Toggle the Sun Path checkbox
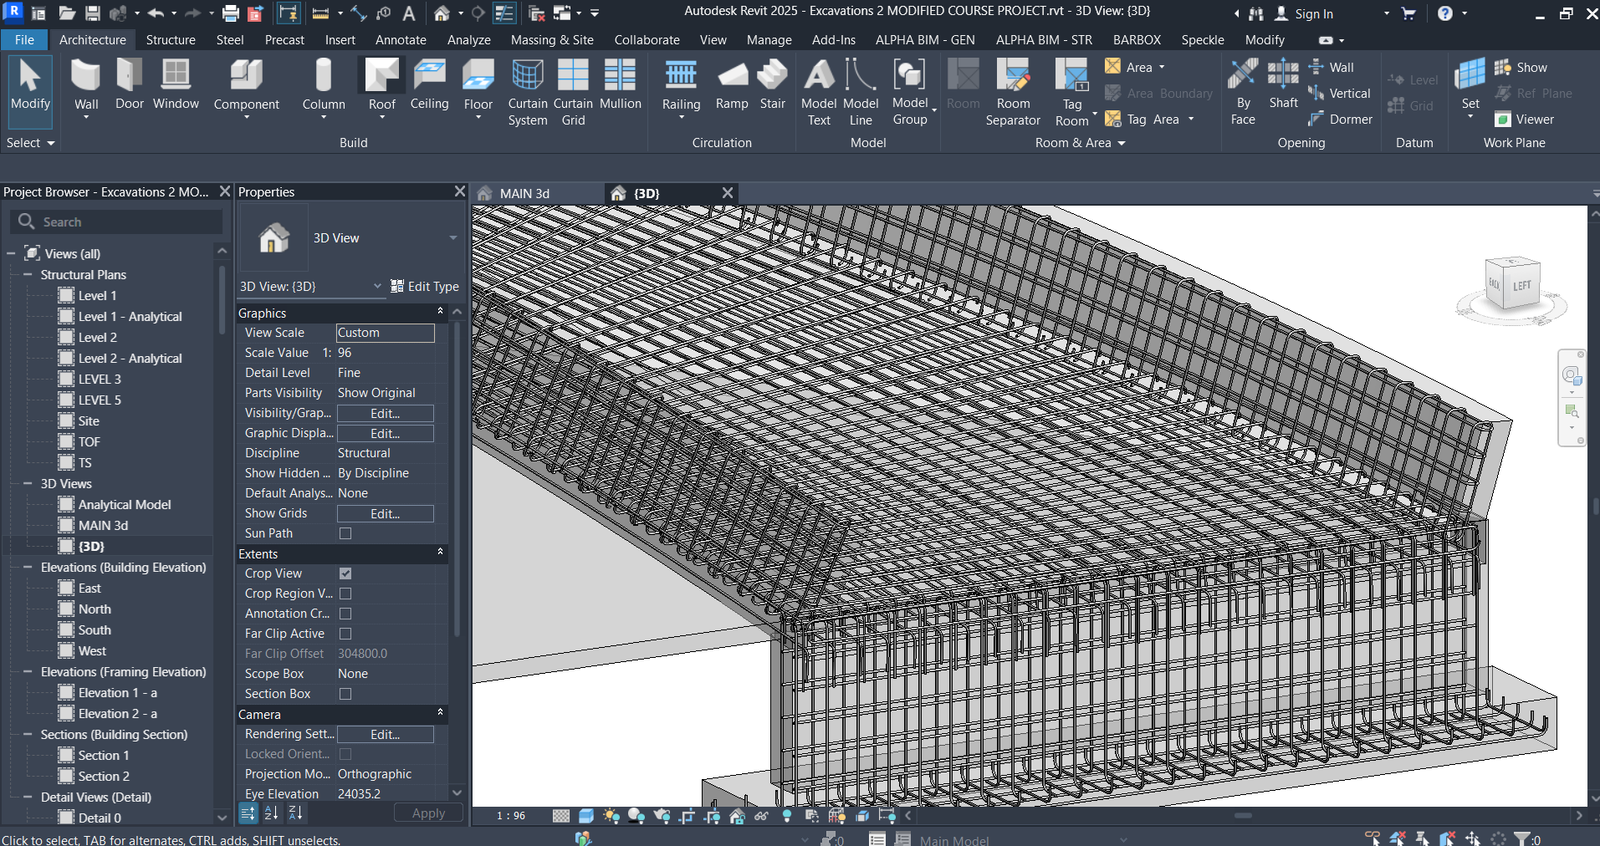 pyautogui.click(x=345, y=534)
